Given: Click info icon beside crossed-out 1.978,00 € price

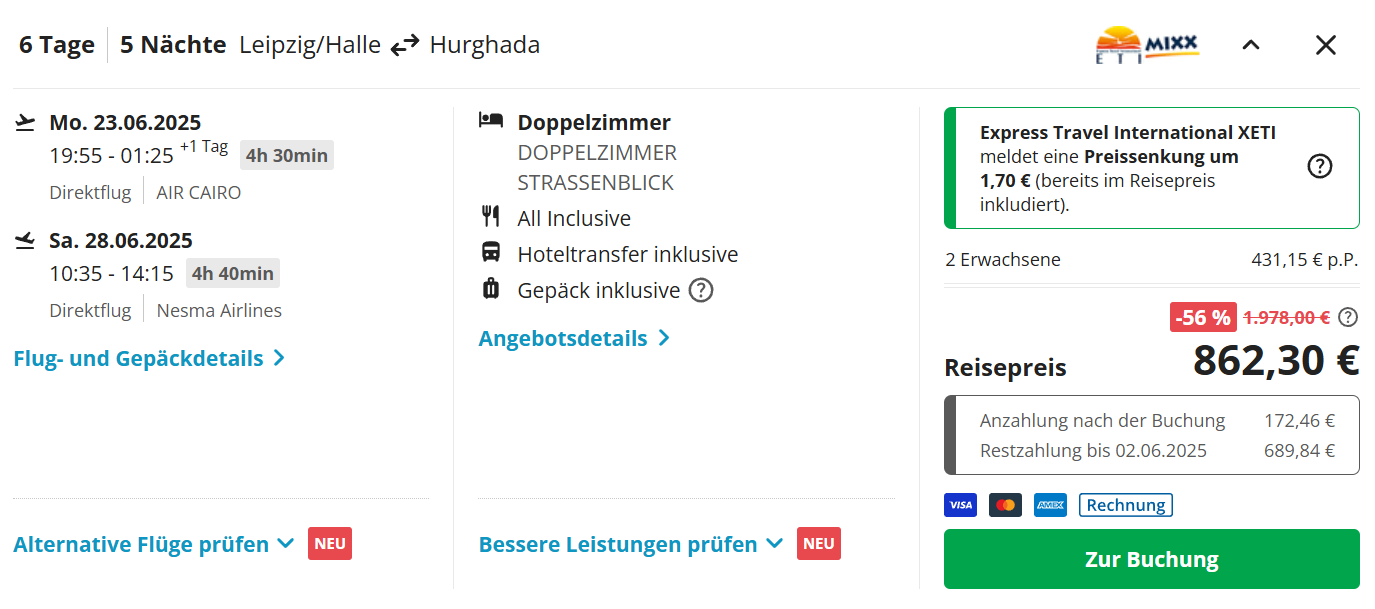Looking at the screenshot, I should 1348,318.
